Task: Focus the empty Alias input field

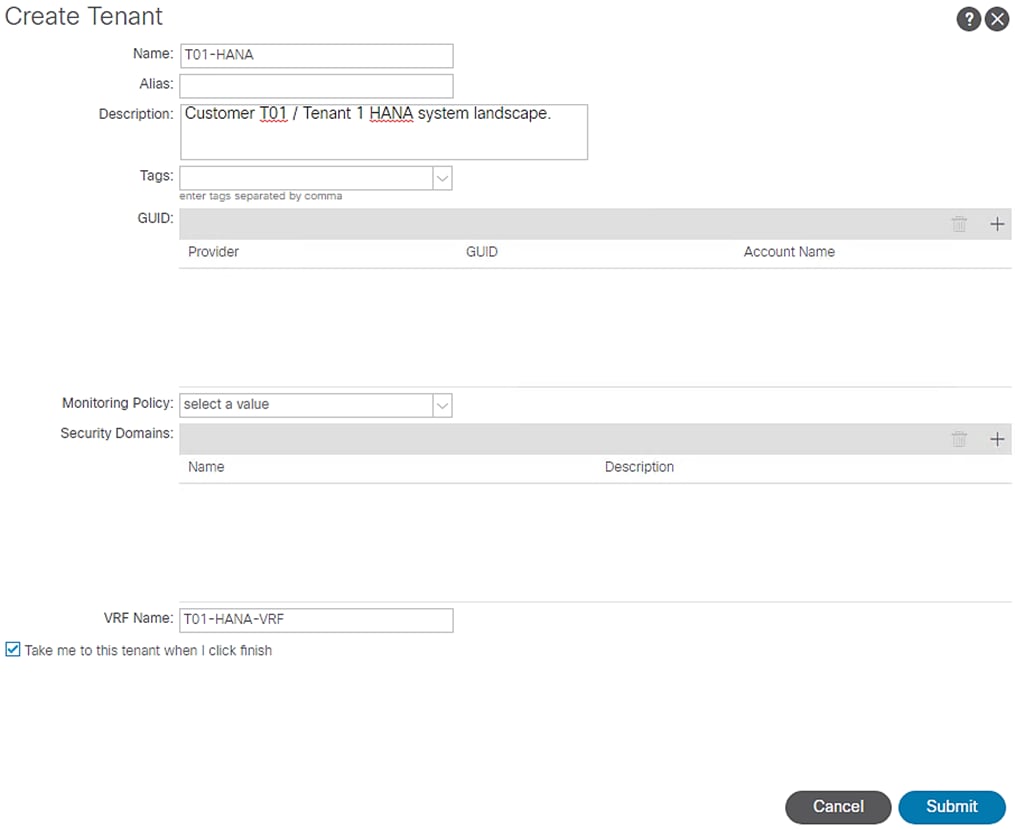Action: coord(316,86)
